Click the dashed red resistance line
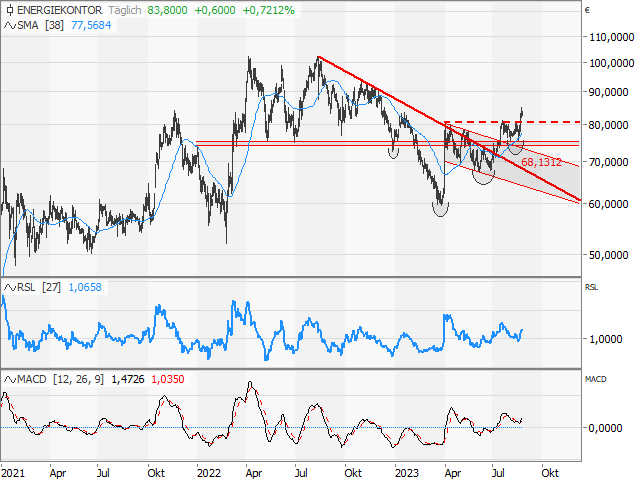Image resolution: width=640 pixels, height=480 pixels. tap(512, 122)
